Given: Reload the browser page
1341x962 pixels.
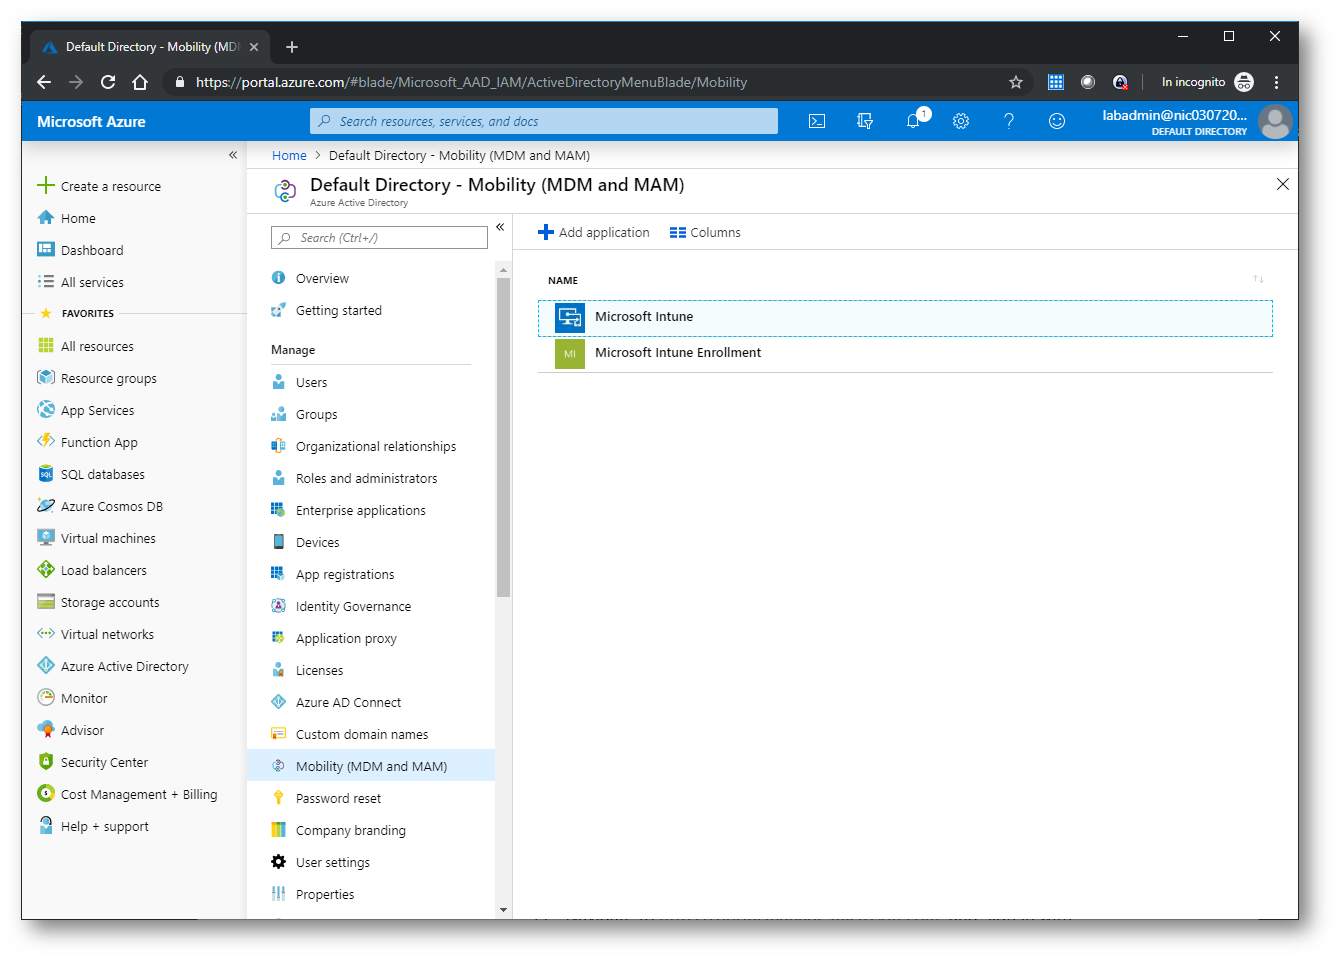Looking at the screenshot, I should click(x=108, y=82).
